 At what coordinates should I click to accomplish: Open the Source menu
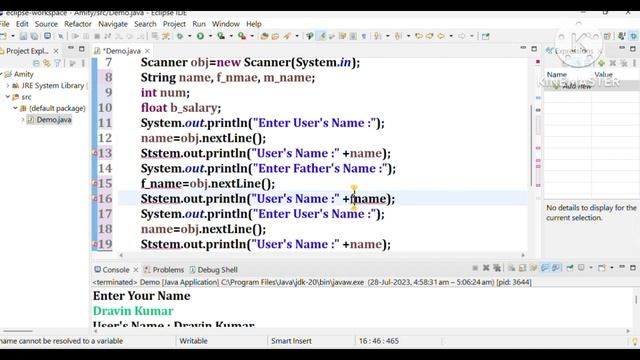pyautogui.click(x=46, y=24)
